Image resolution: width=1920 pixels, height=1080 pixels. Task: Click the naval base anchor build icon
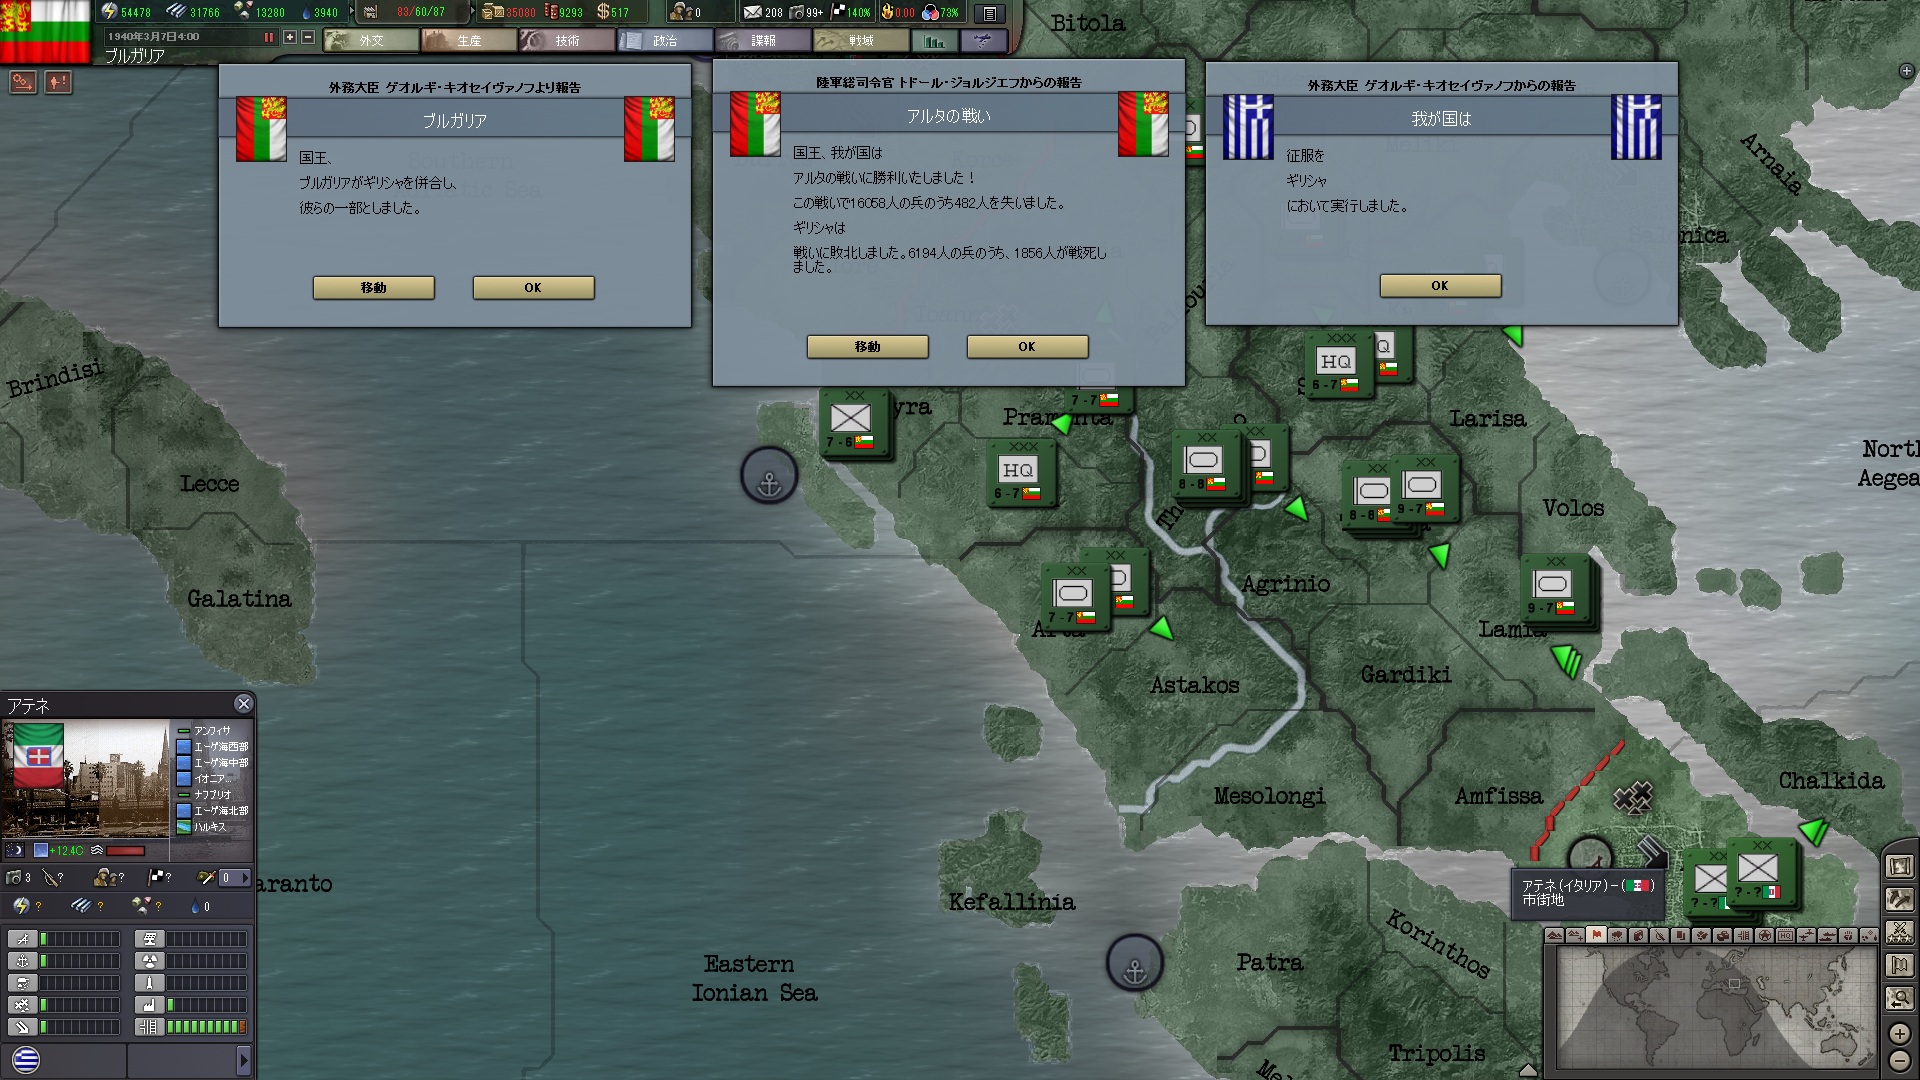click(23, 961)
